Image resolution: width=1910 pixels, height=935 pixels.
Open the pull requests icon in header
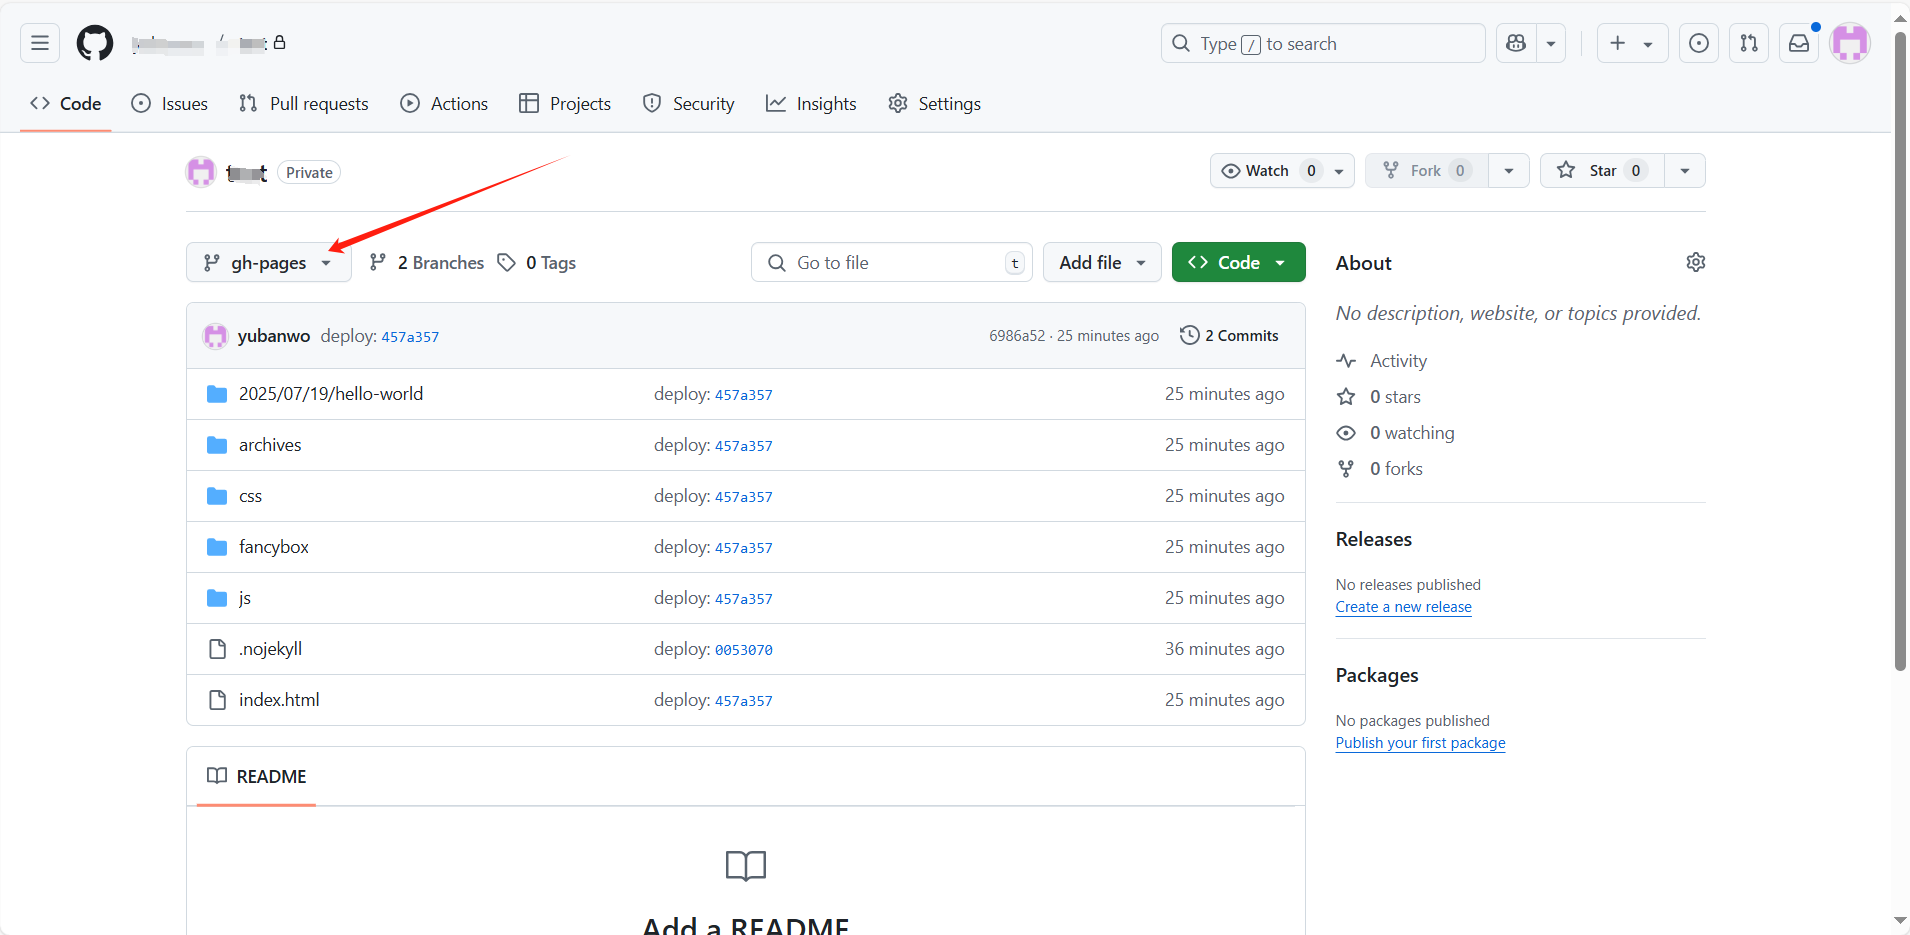(1749, 43)
